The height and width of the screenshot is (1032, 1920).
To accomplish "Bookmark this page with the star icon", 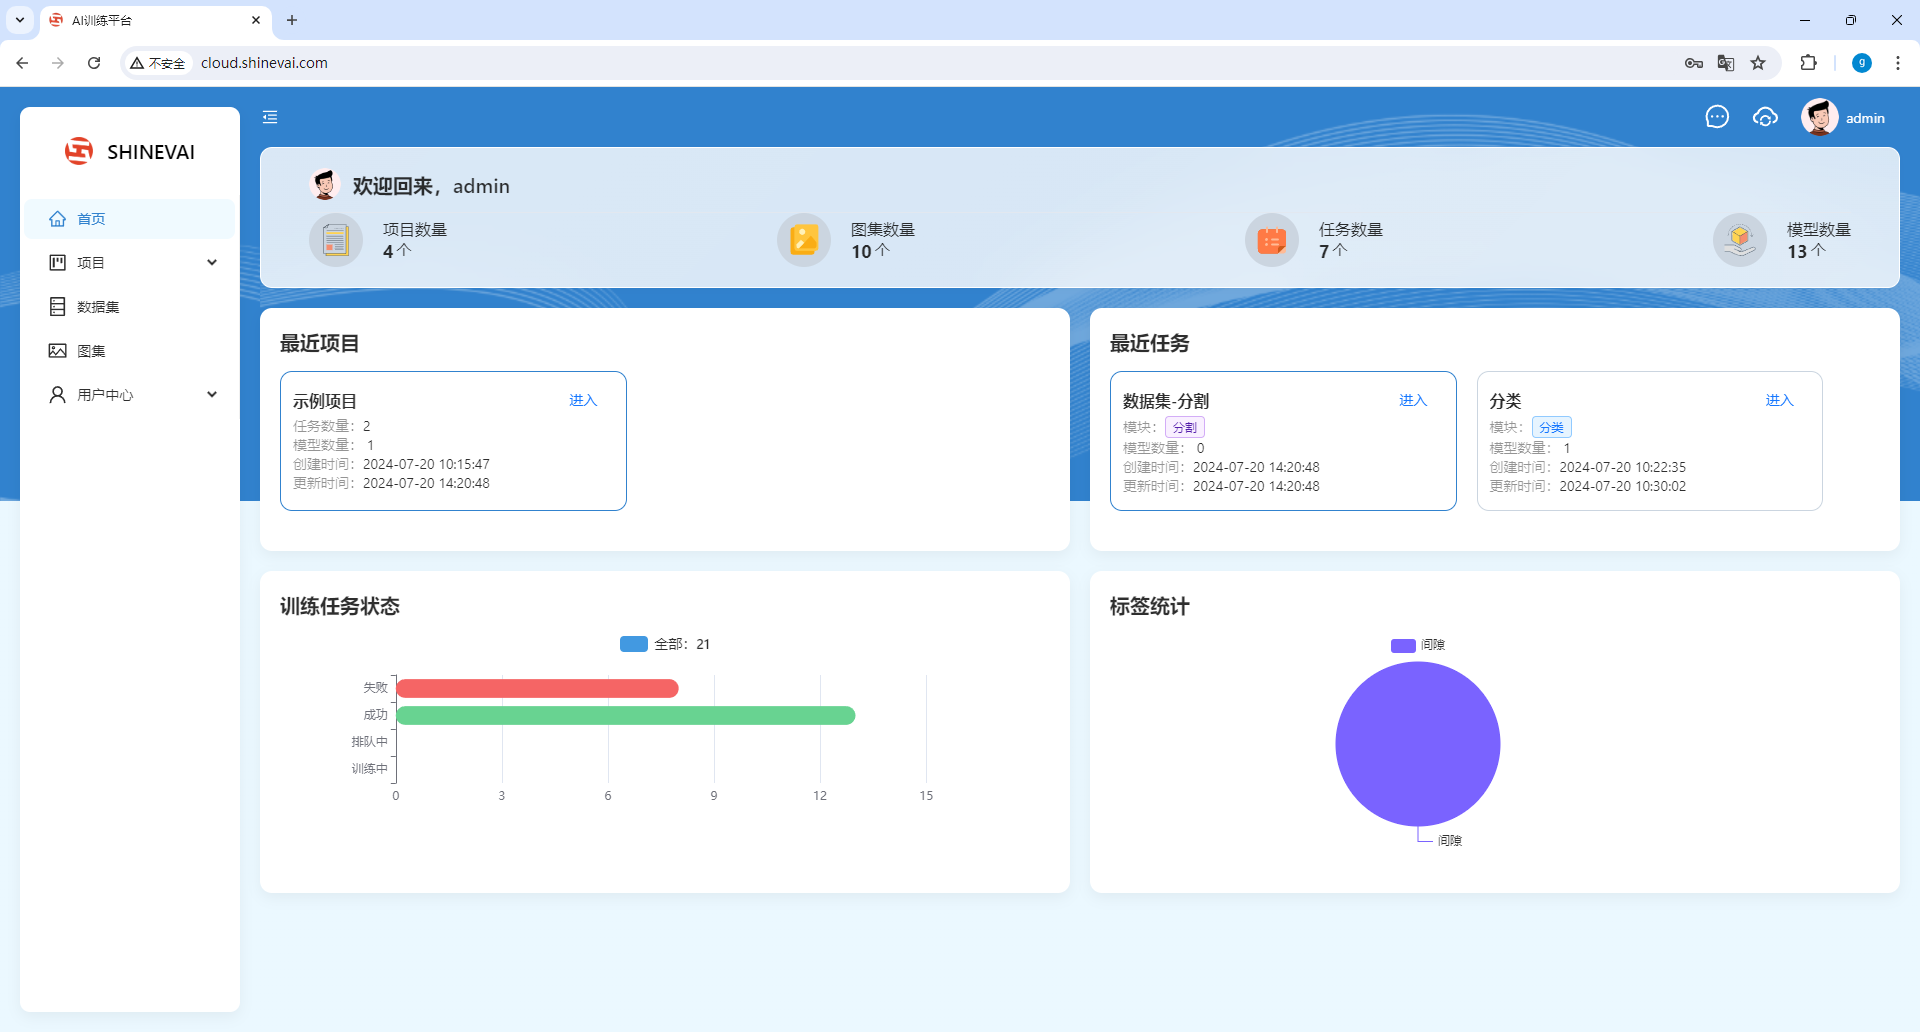I will pyautogui.click(x=1758, y=63).
